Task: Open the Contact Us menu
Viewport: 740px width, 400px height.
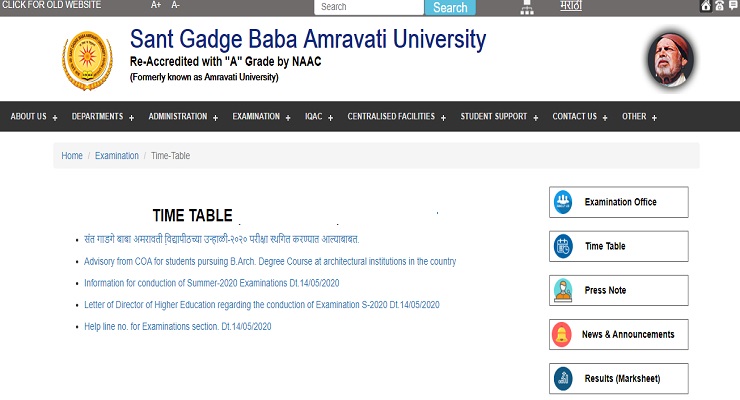Action: click(x=574, y=117)
